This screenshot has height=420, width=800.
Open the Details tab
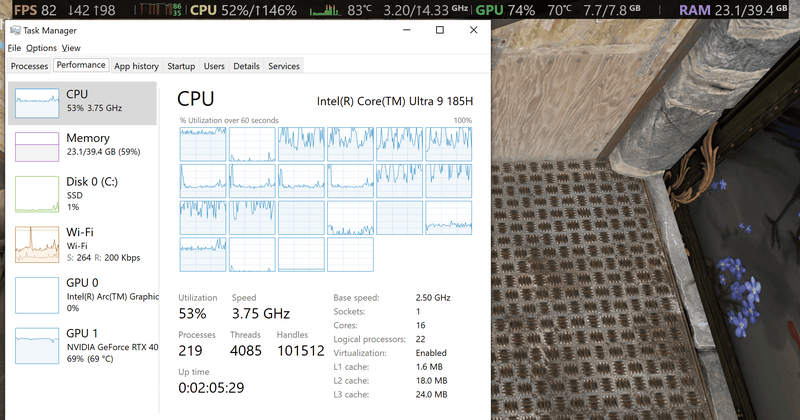click(246, 66)
